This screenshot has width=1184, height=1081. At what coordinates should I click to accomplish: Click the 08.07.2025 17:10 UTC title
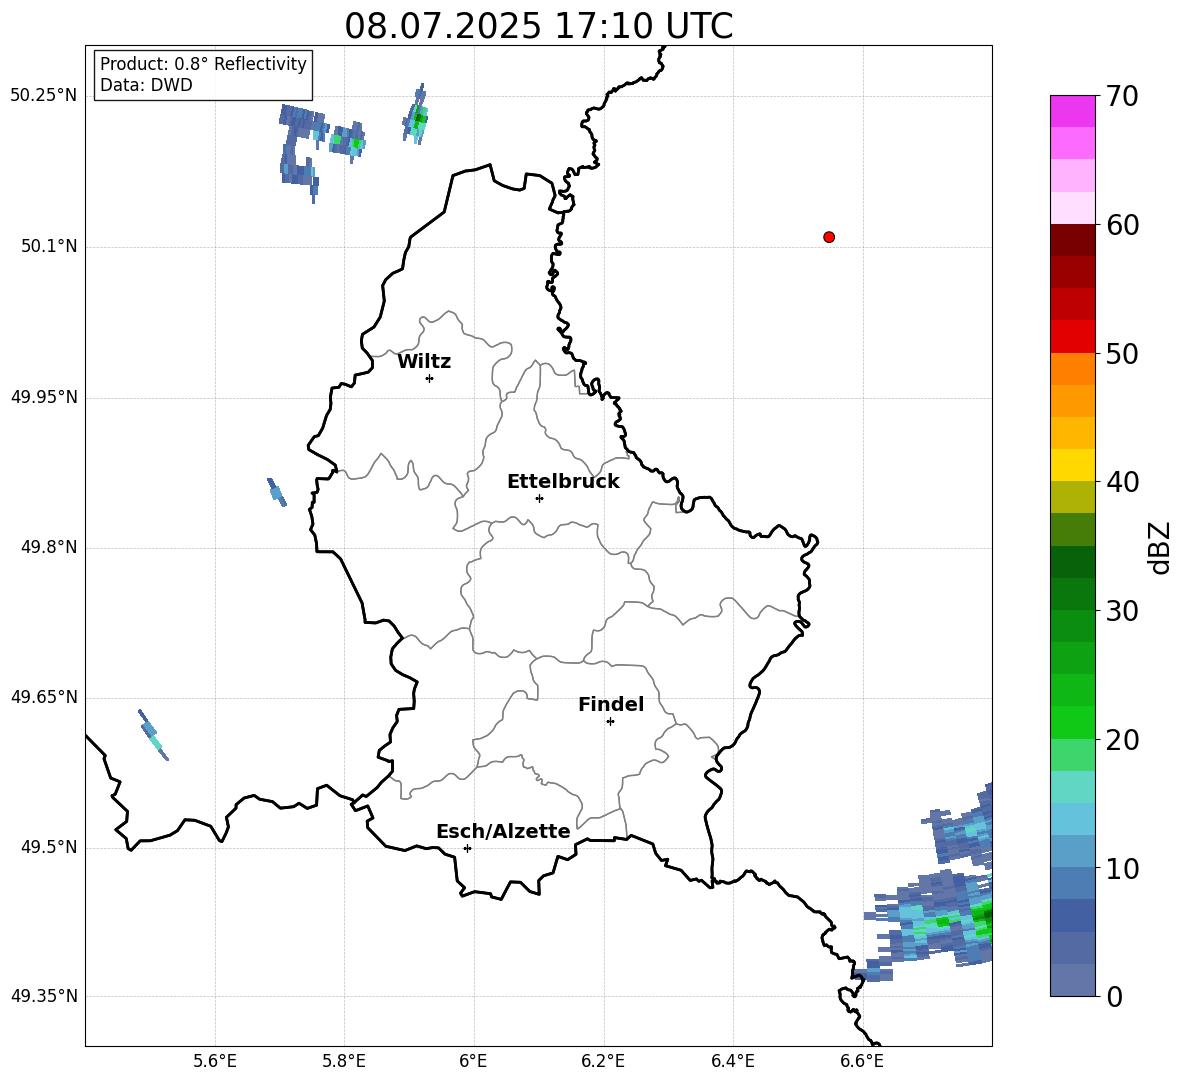pos(539,26)
